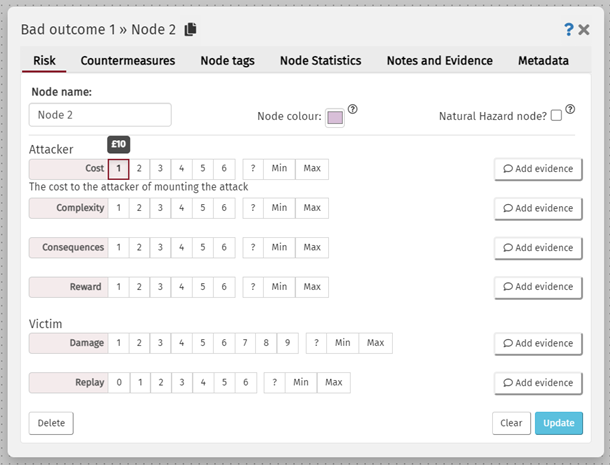Viewport: 610px width, 465px height.
Task: Go to the Notes and Evidence tab
Action: [439, 61]
